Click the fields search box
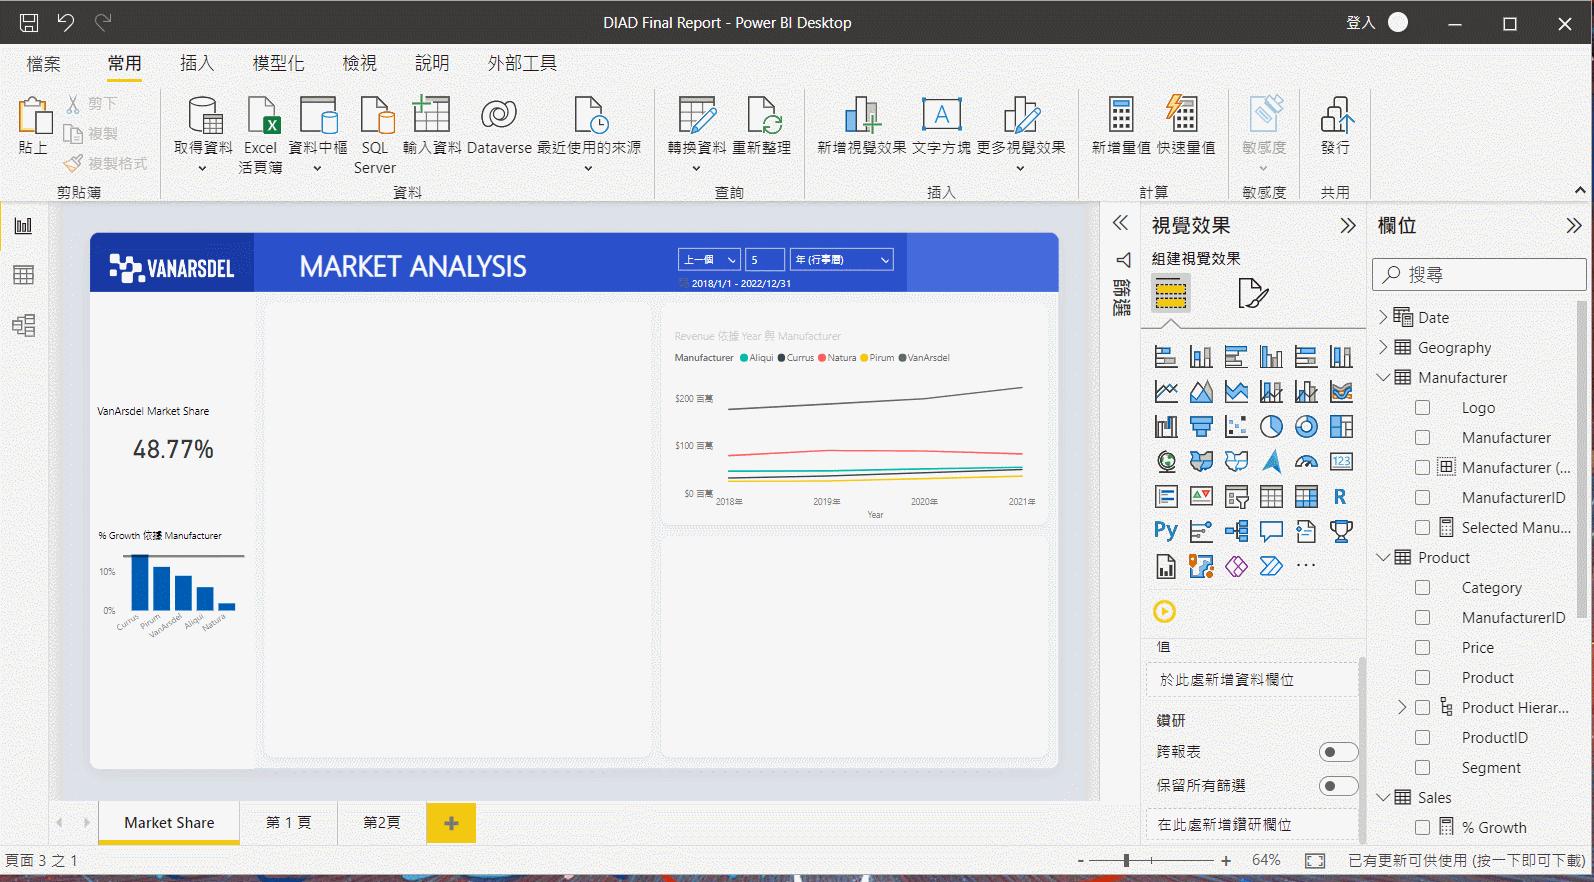 1479,274
